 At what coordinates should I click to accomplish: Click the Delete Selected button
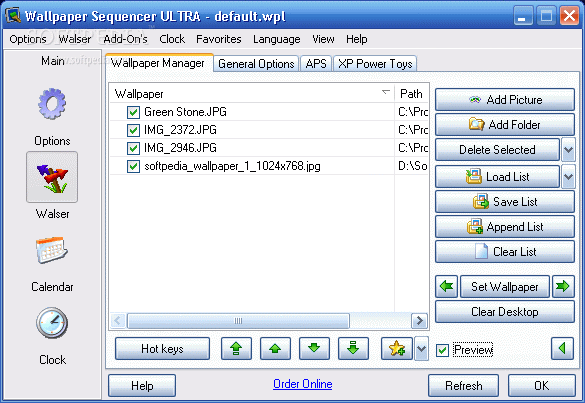tap(498, 150)
